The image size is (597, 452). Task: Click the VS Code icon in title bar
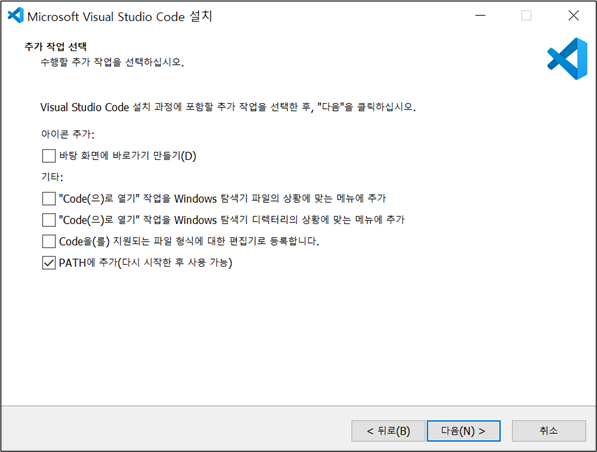[16, 16]
